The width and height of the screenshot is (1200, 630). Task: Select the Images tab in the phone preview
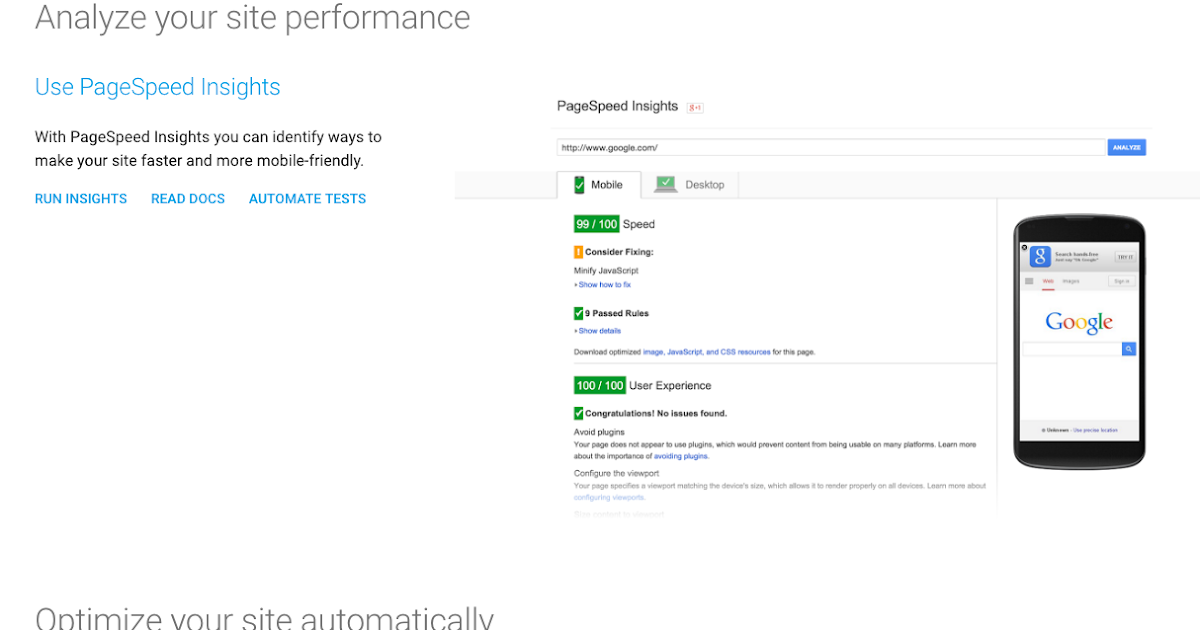1071,281
